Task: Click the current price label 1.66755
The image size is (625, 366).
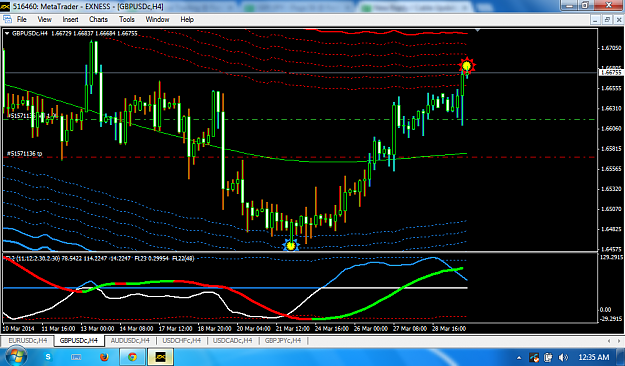Action: 611,72
